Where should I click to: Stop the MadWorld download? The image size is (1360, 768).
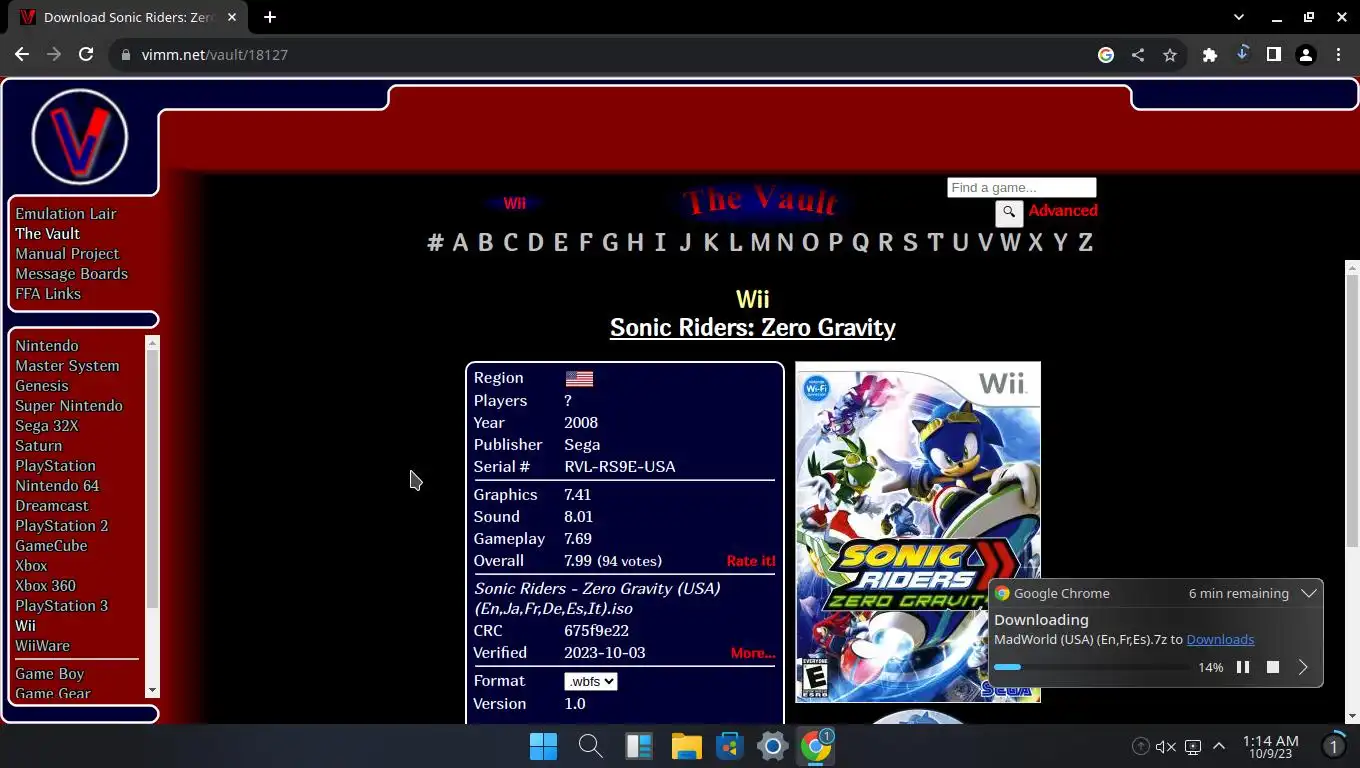point(1273,667)
